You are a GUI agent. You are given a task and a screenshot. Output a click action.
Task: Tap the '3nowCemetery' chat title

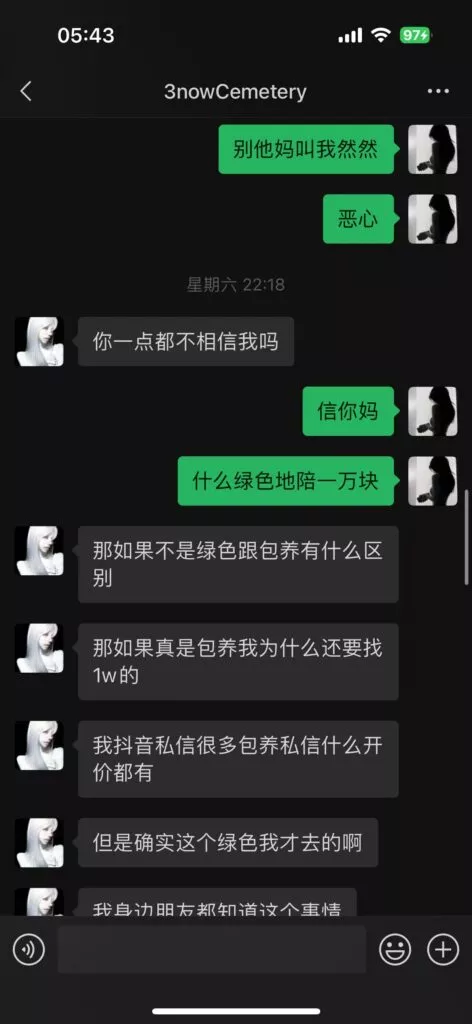(235, 92)
